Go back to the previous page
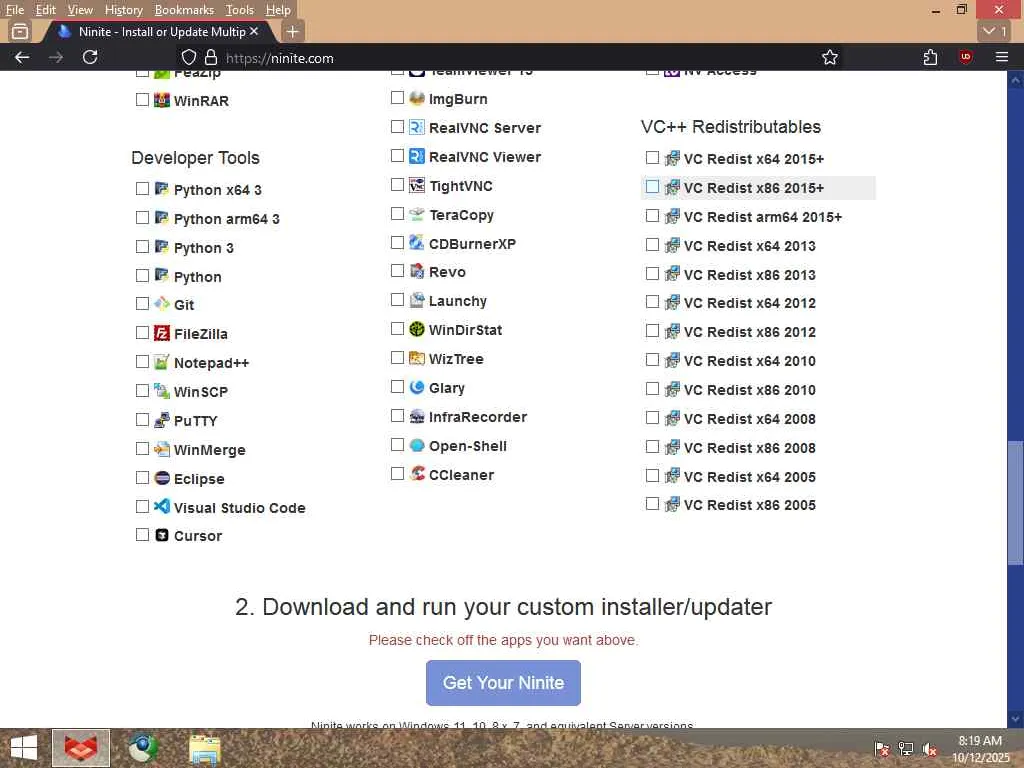The height and width of the screenshot is (768, 1024). 22,57
